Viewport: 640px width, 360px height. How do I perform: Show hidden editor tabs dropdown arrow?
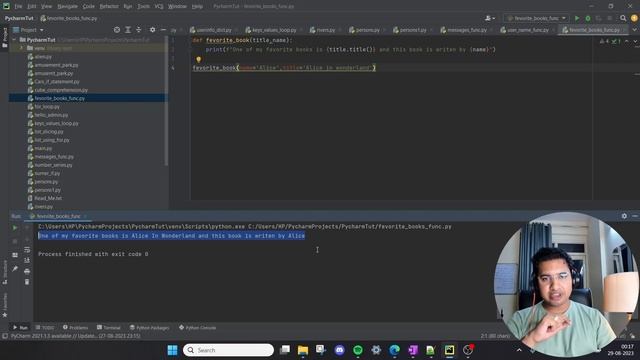tap(635, 30)
